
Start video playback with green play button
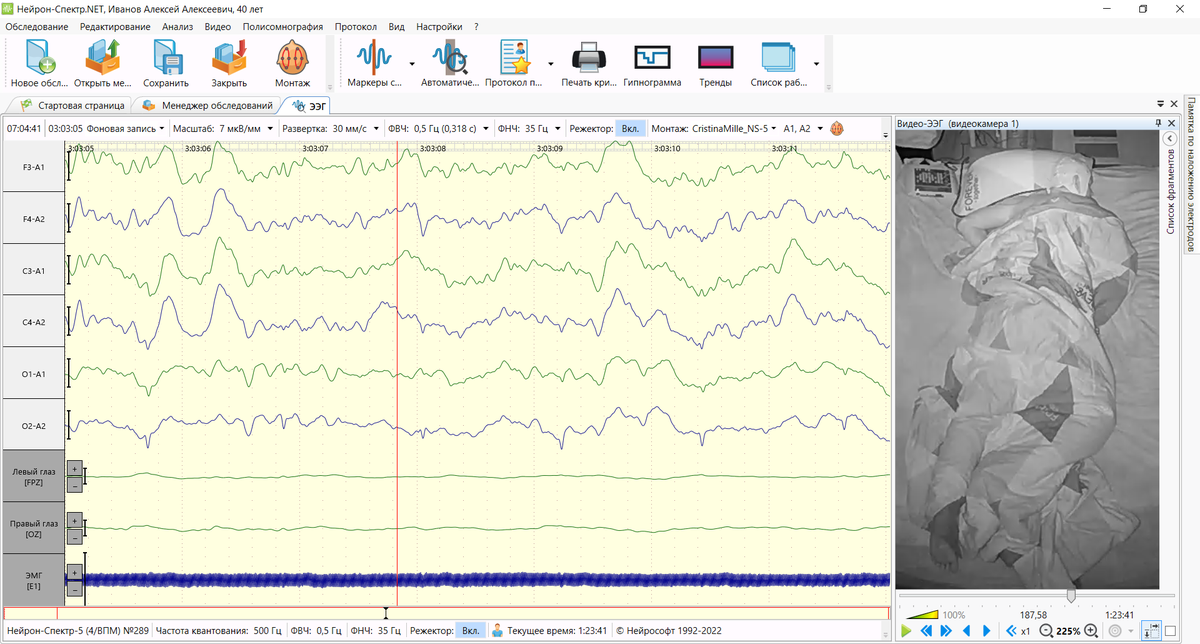[906, 631]
